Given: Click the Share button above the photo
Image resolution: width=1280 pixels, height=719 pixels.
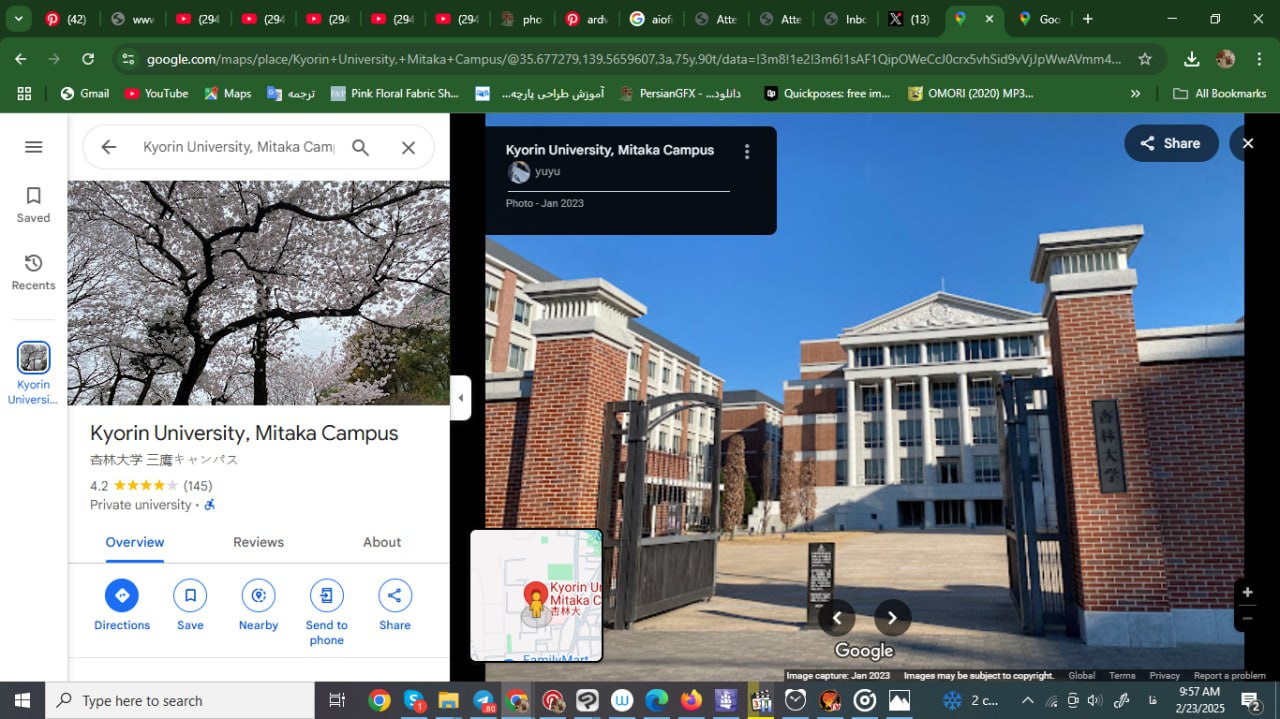Looking at the screenshot, I should pos(1171,143).
